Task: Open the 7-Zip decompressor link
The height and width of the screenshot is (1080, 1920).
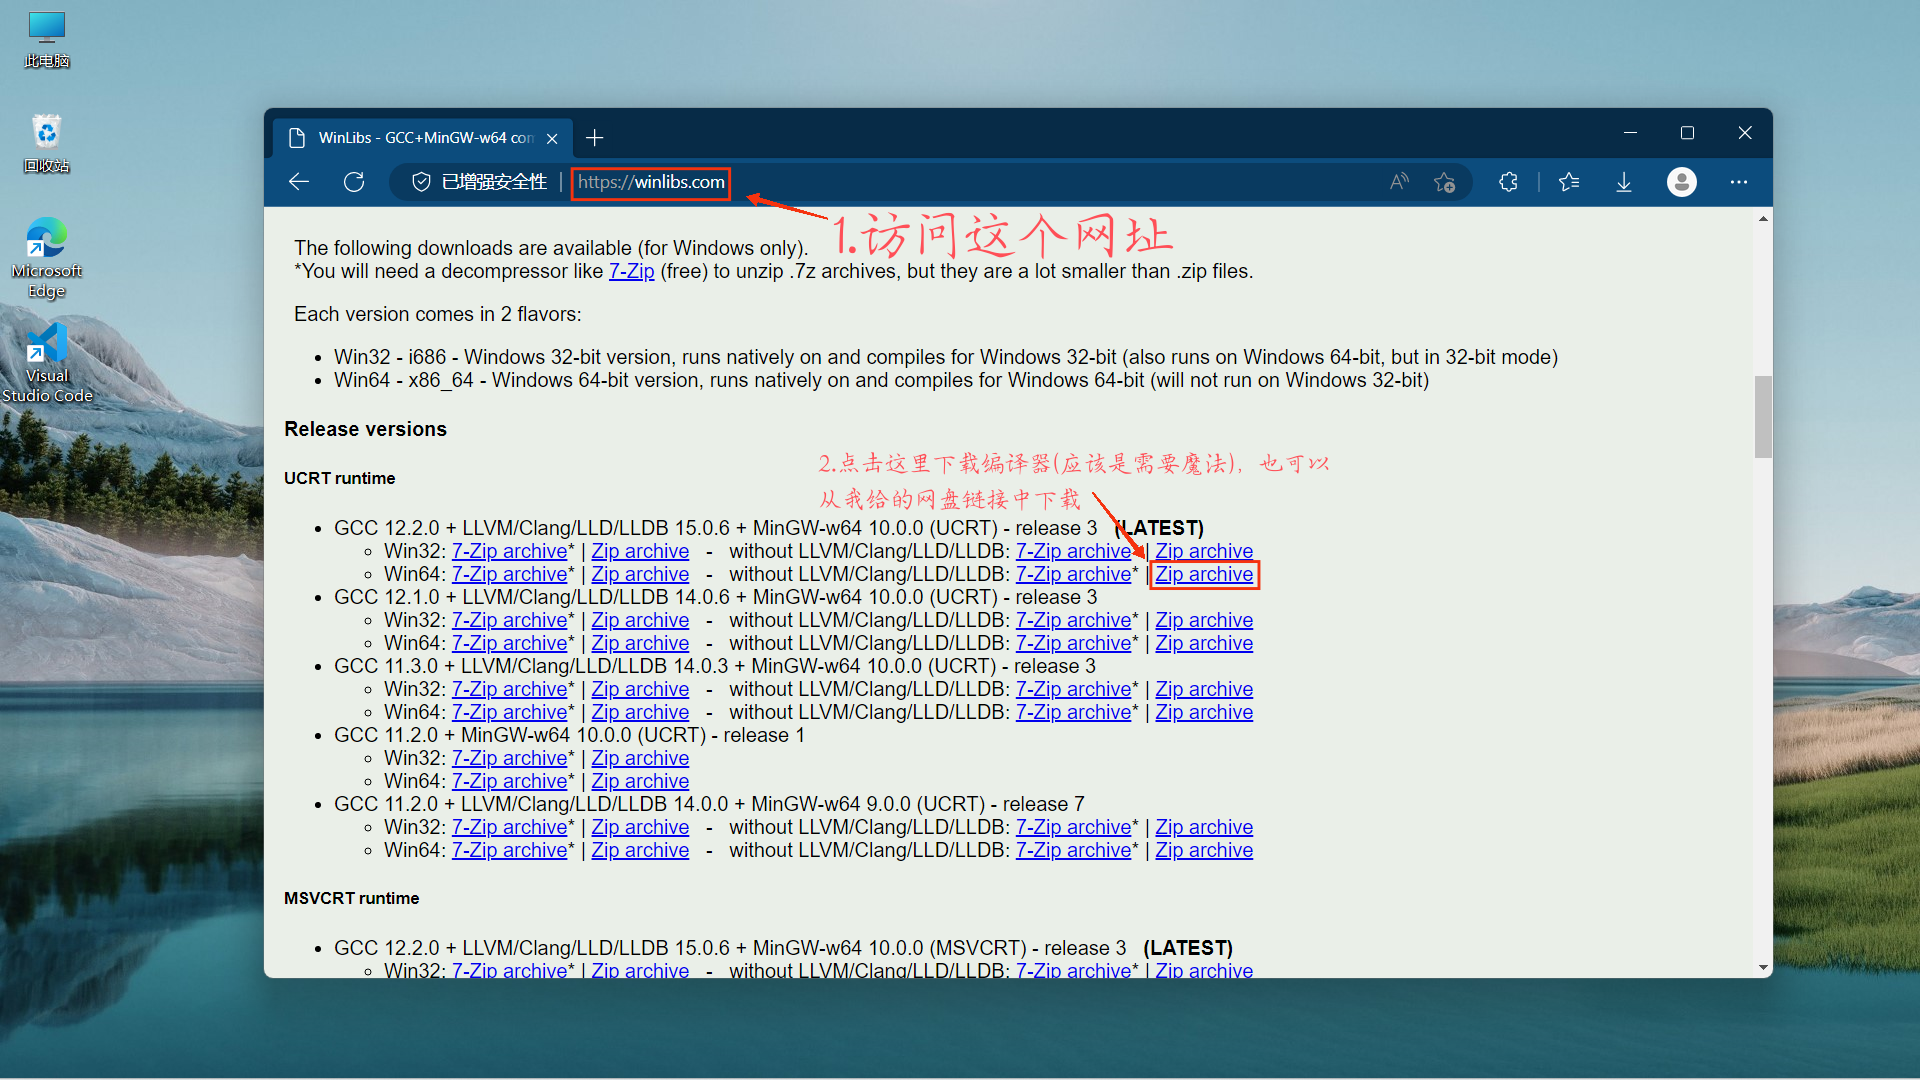Action: click(x=631, y=272)
